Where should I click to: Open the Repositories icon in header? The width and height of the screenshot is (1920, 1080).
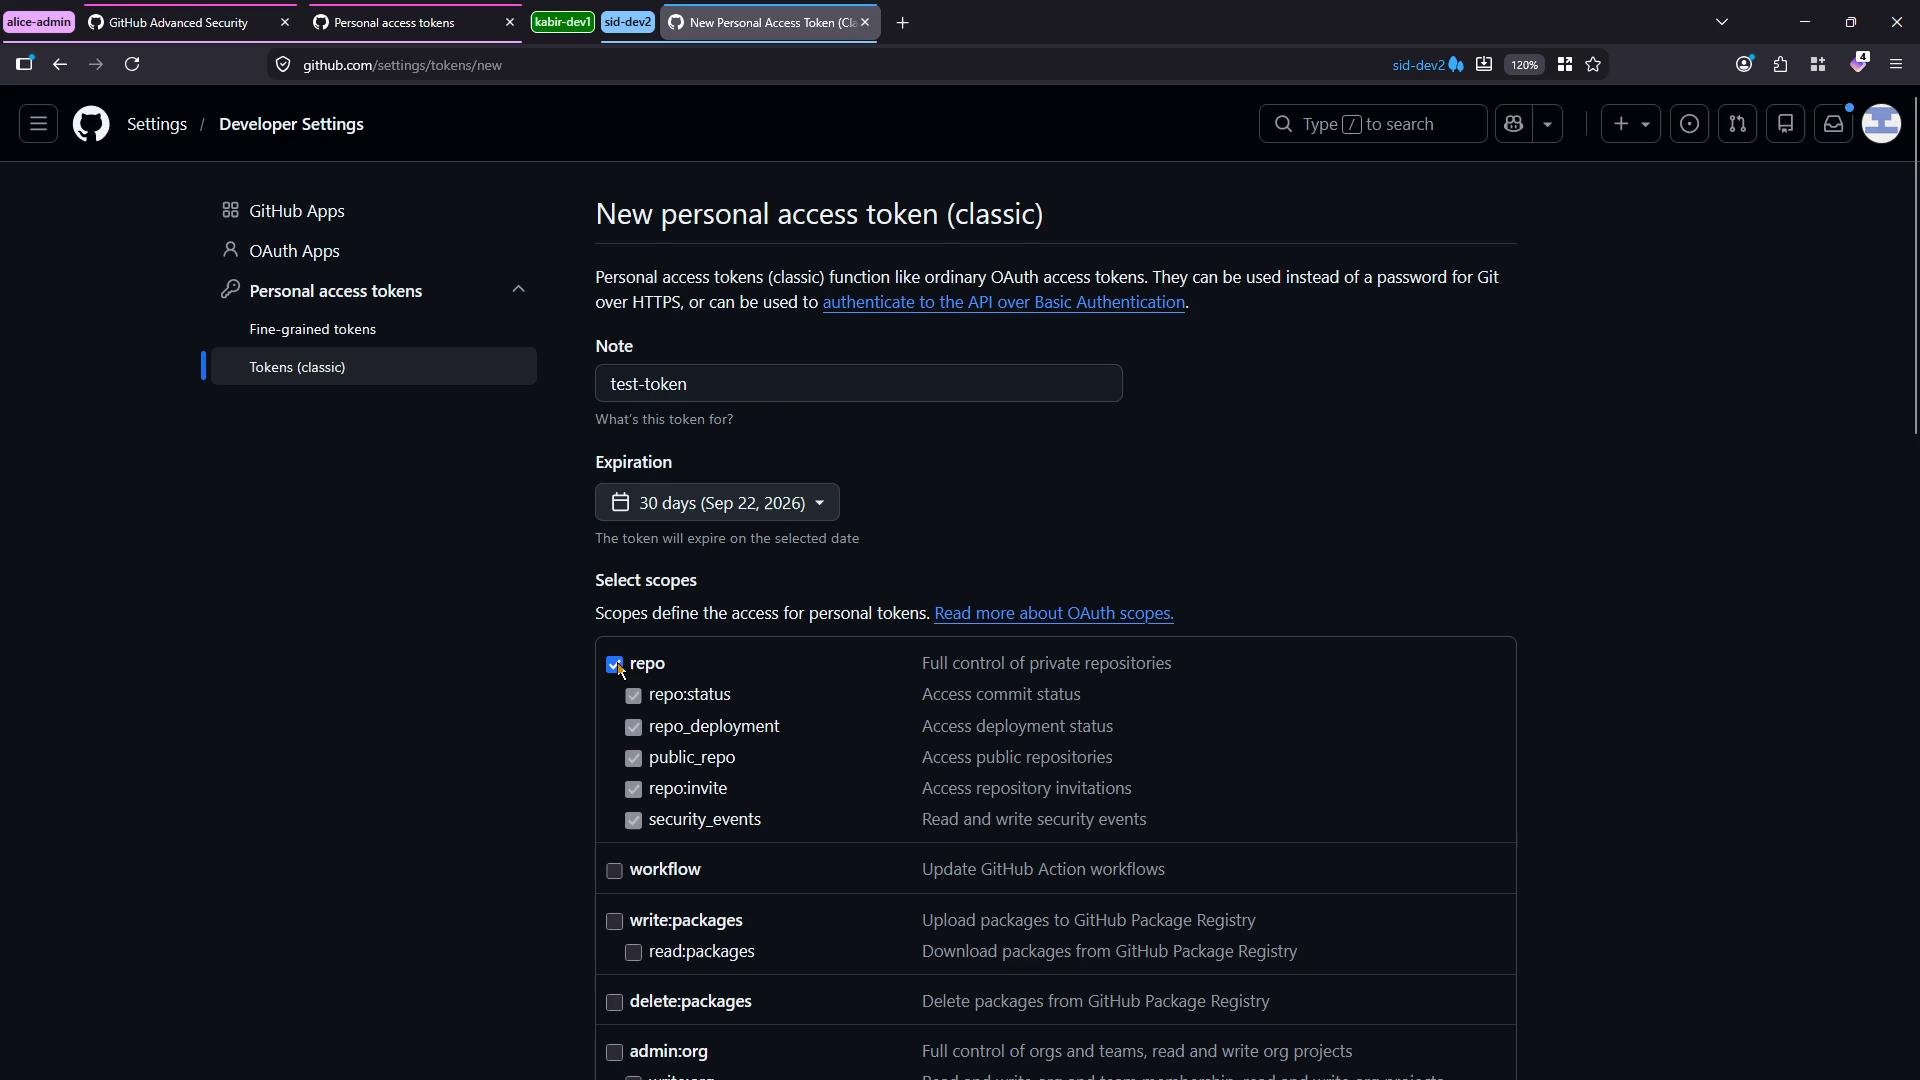(x=1785, y=125)
